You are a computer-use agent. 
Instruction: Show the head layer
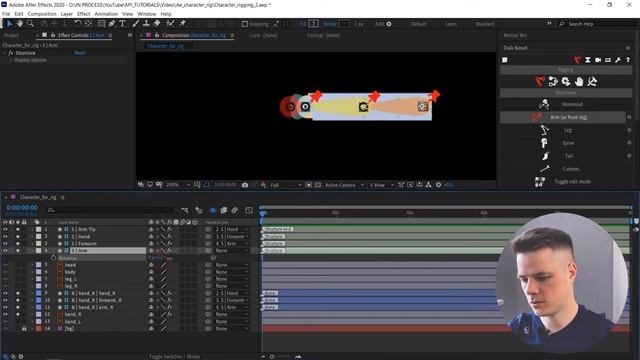[5, 265]
